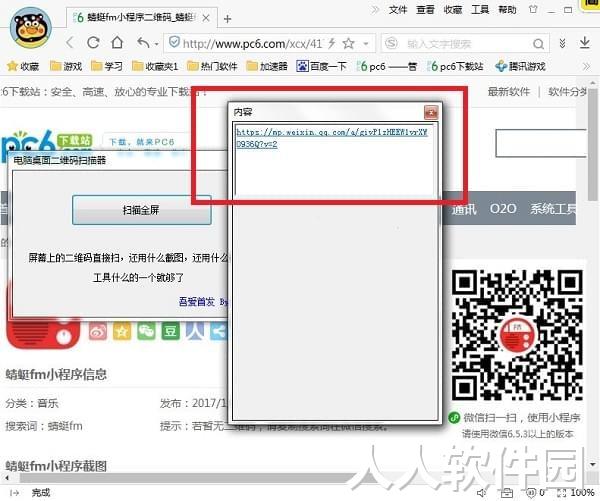Expand bookmarks bar overflow chevron
600x501 pixels.
click(x=586, y=67)
